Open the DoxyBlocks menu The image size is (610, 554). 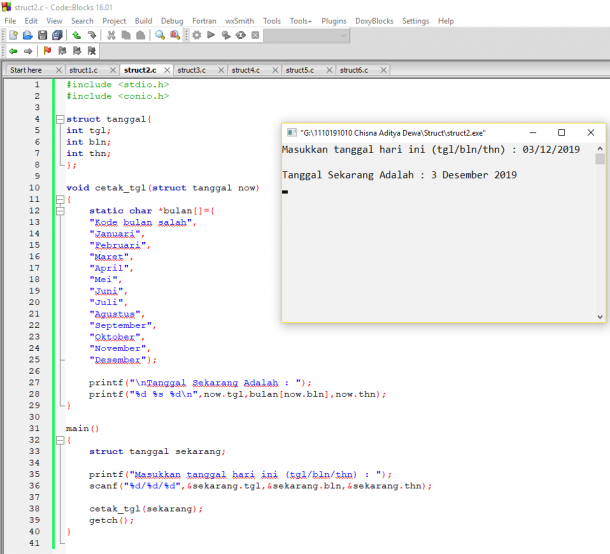[x=374, y=21]
